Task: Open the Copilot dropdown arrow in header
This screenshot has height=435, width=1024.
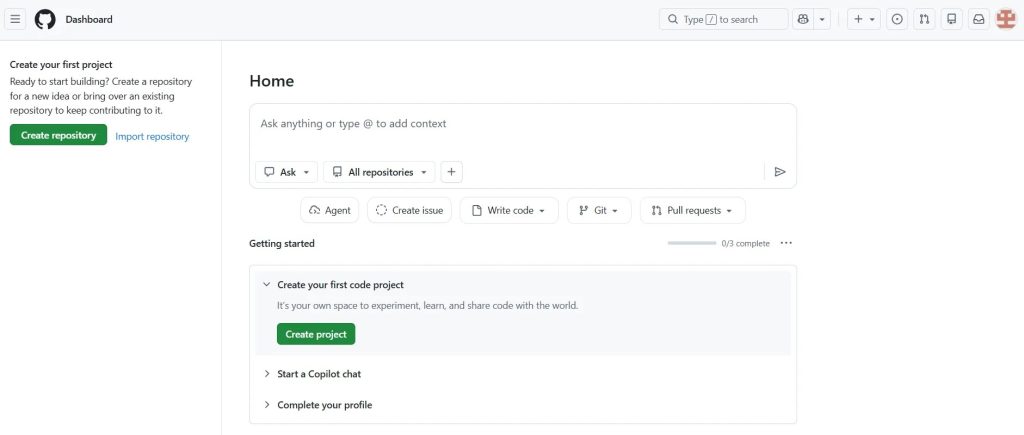Action: 822,19
